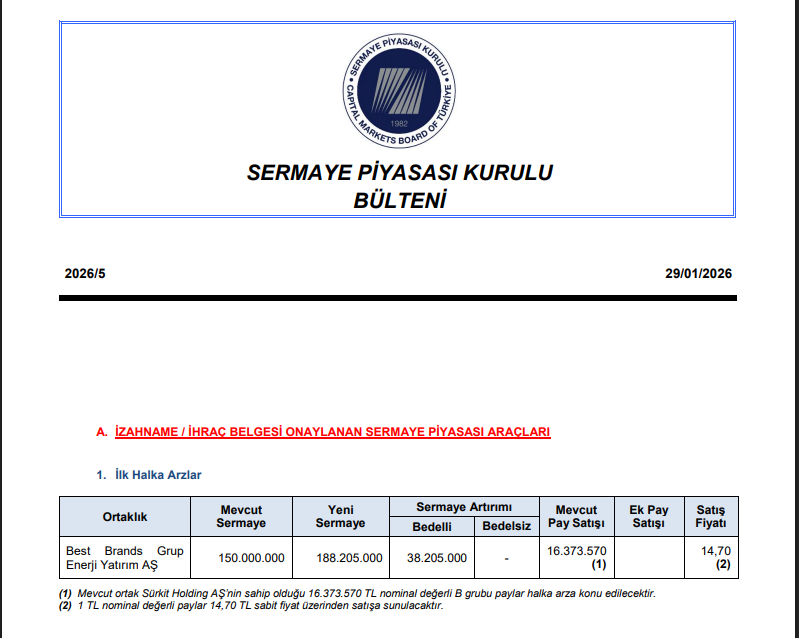Click the Sermaye Artırımı header cell
Screen dimensions: 799x638
(464, 507)
